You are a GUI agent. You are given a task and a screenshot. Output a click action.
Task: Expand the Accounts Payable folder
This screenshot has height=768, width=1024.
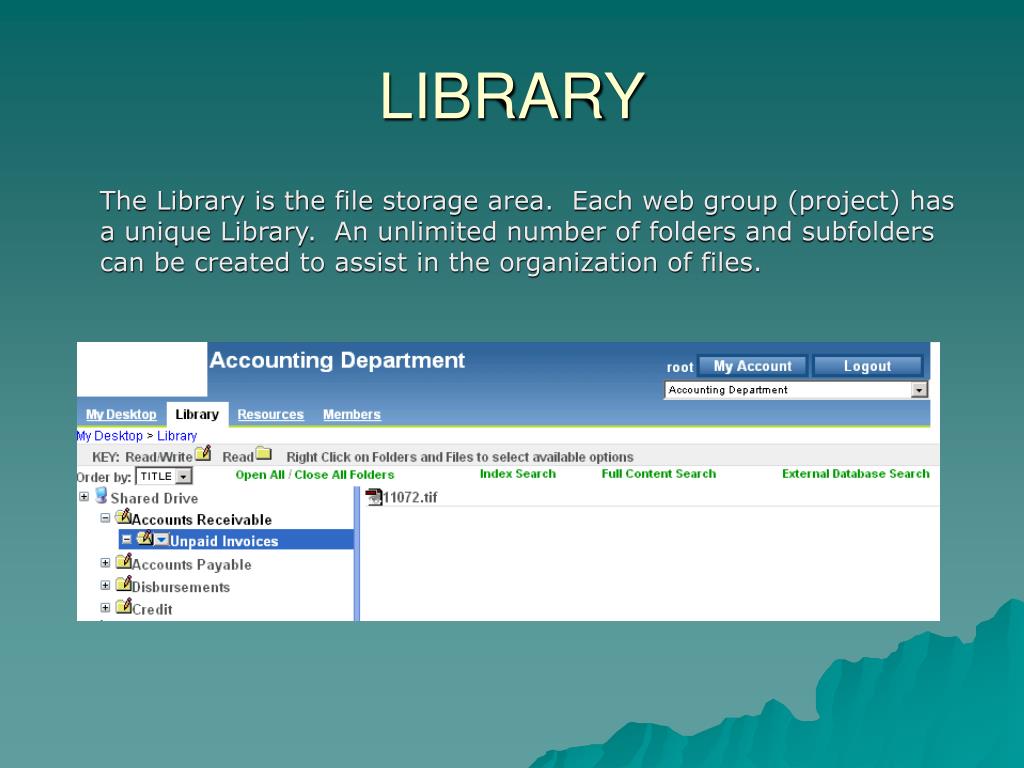pyautogui.click(x=105, y=563)
